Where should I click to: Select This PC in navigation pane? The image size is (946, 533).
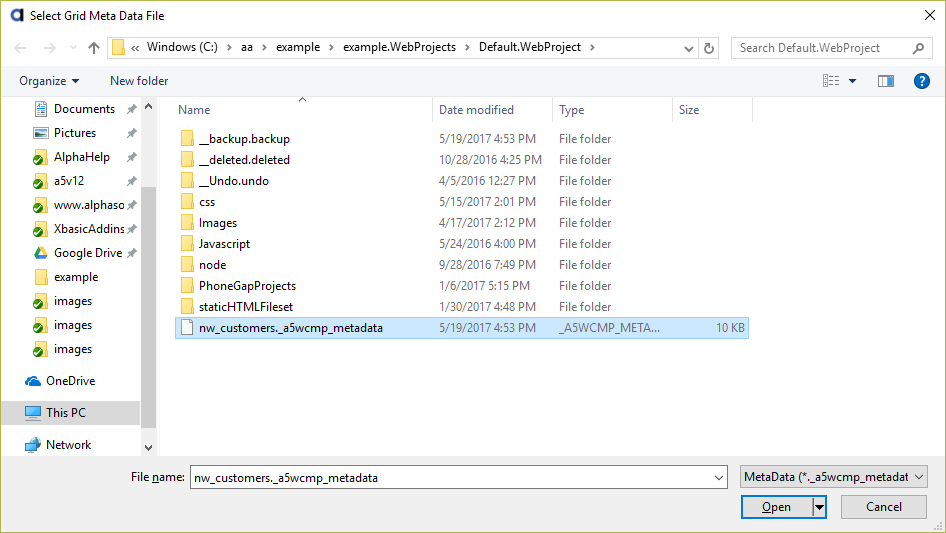[x=66, y=413]
